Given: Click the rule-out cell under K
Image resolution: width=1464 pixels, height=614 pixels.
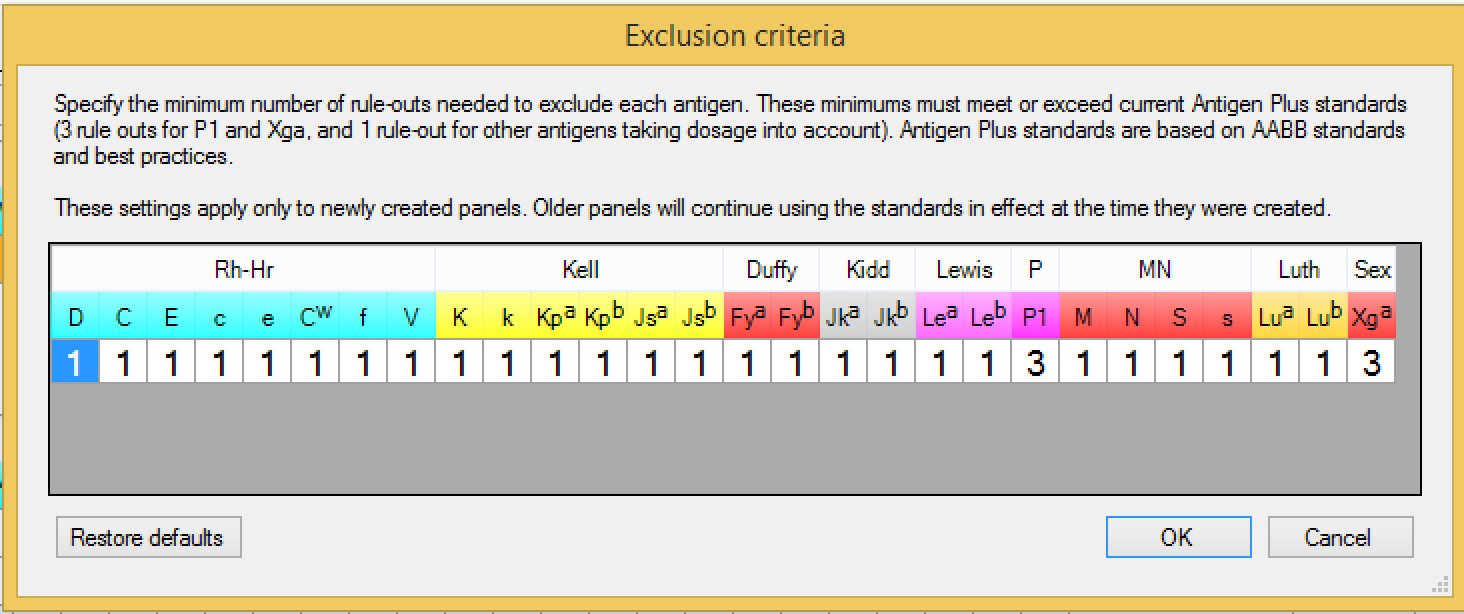Looking at the screenshot, I should (459, 362).
